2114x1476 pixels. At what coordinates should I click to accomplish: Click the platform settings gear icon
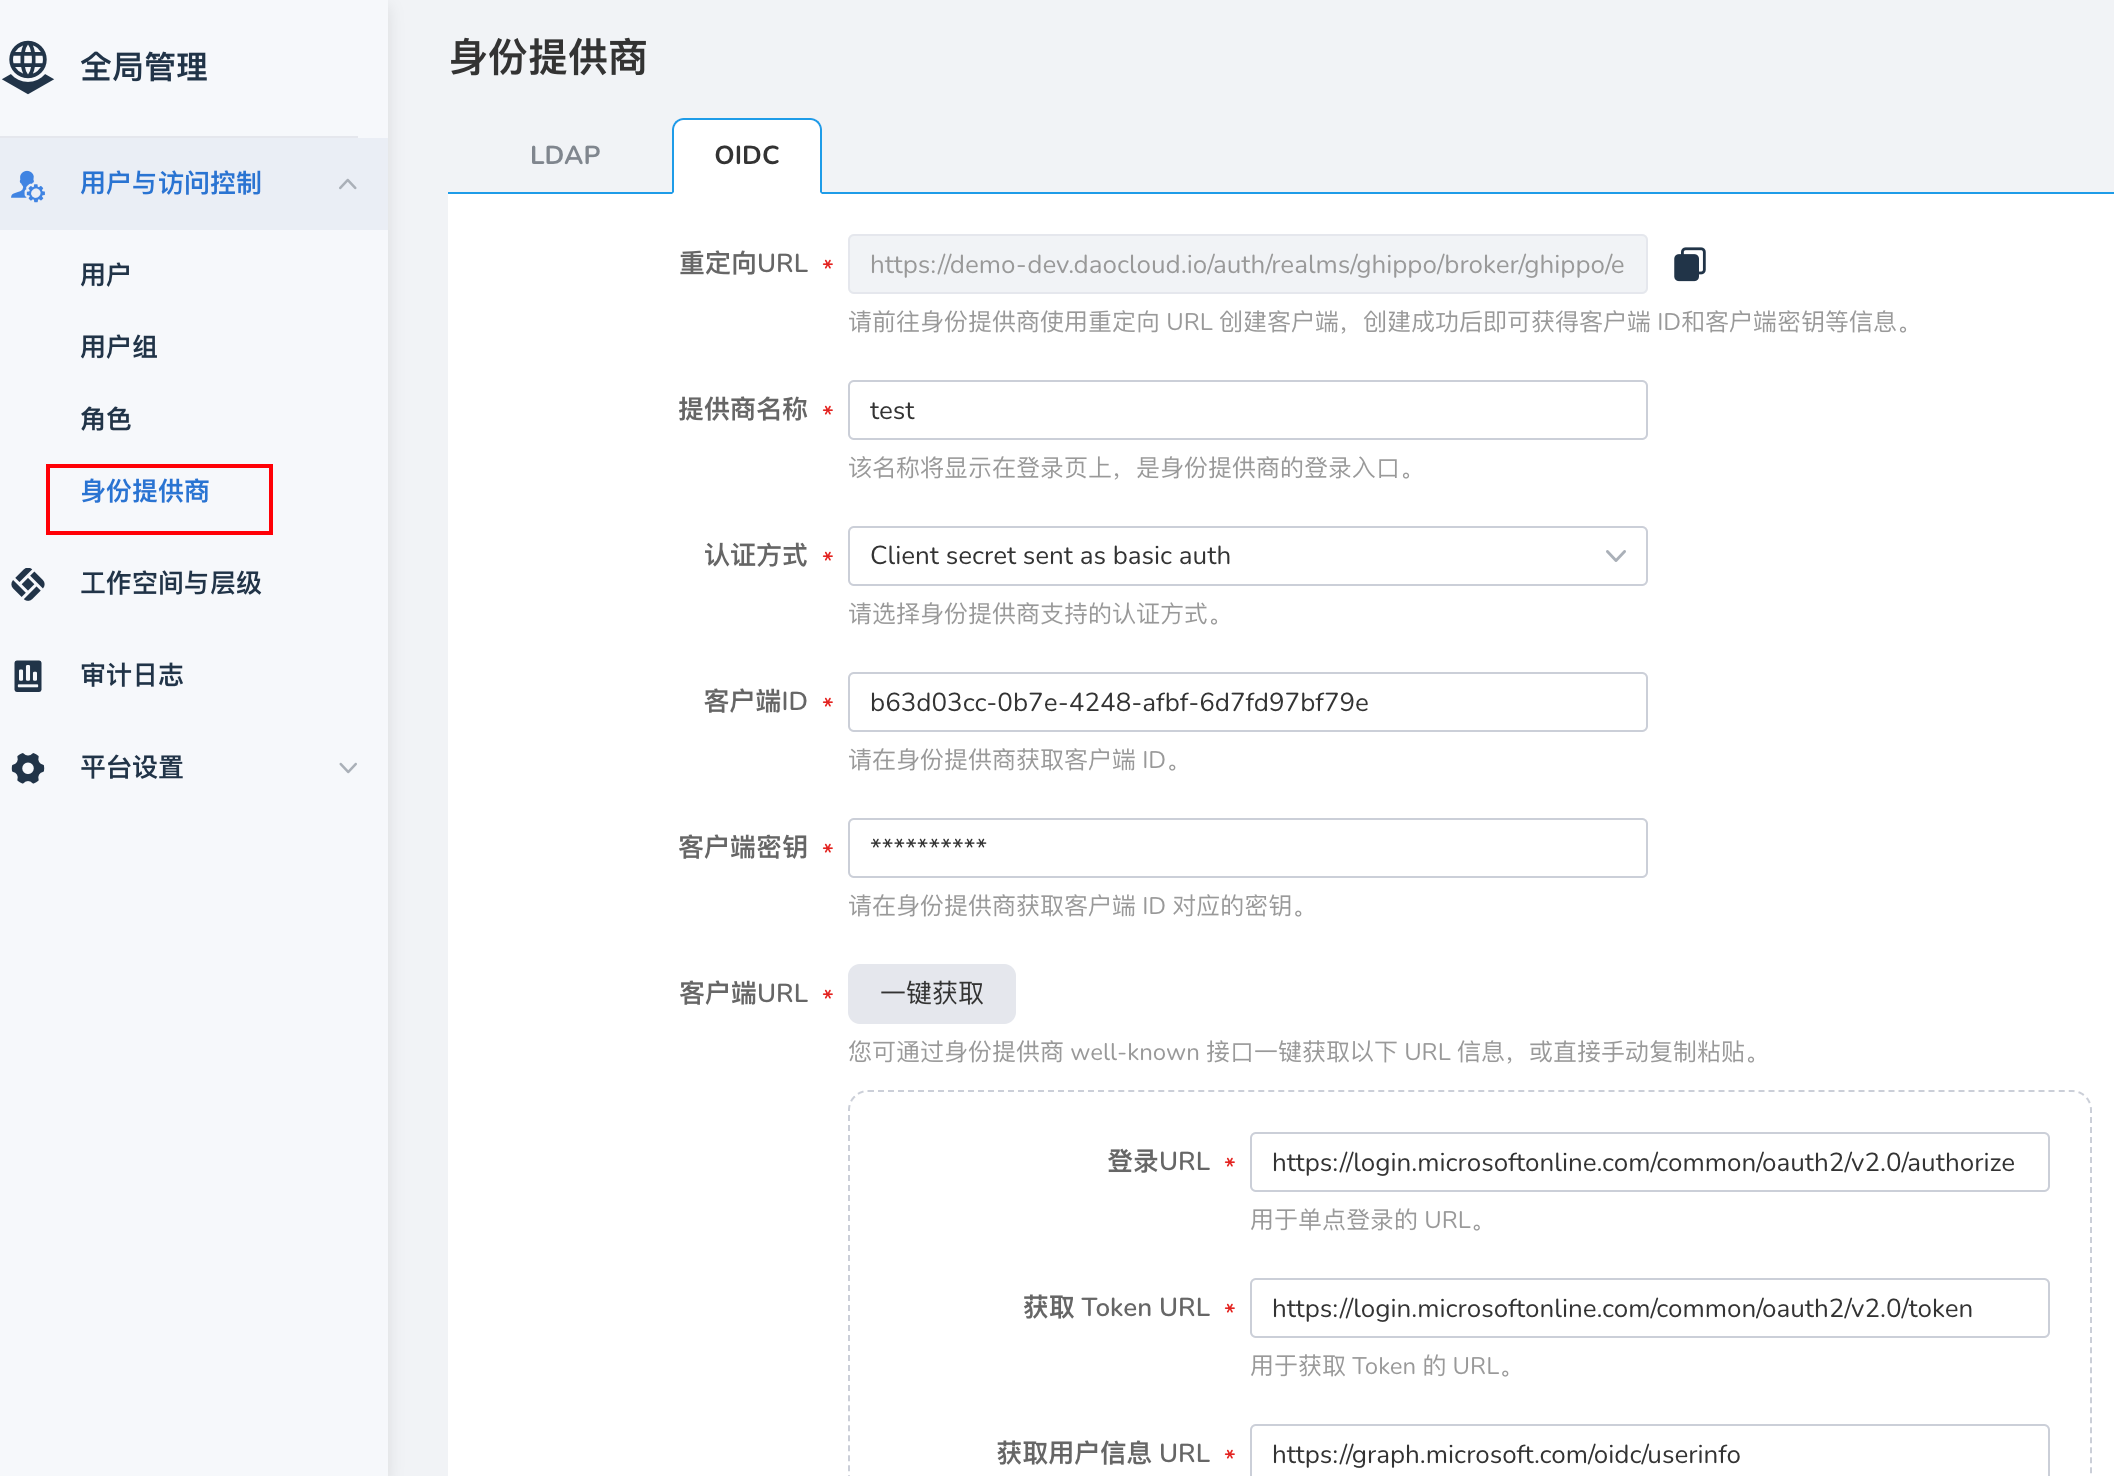[x=28, y=767]
